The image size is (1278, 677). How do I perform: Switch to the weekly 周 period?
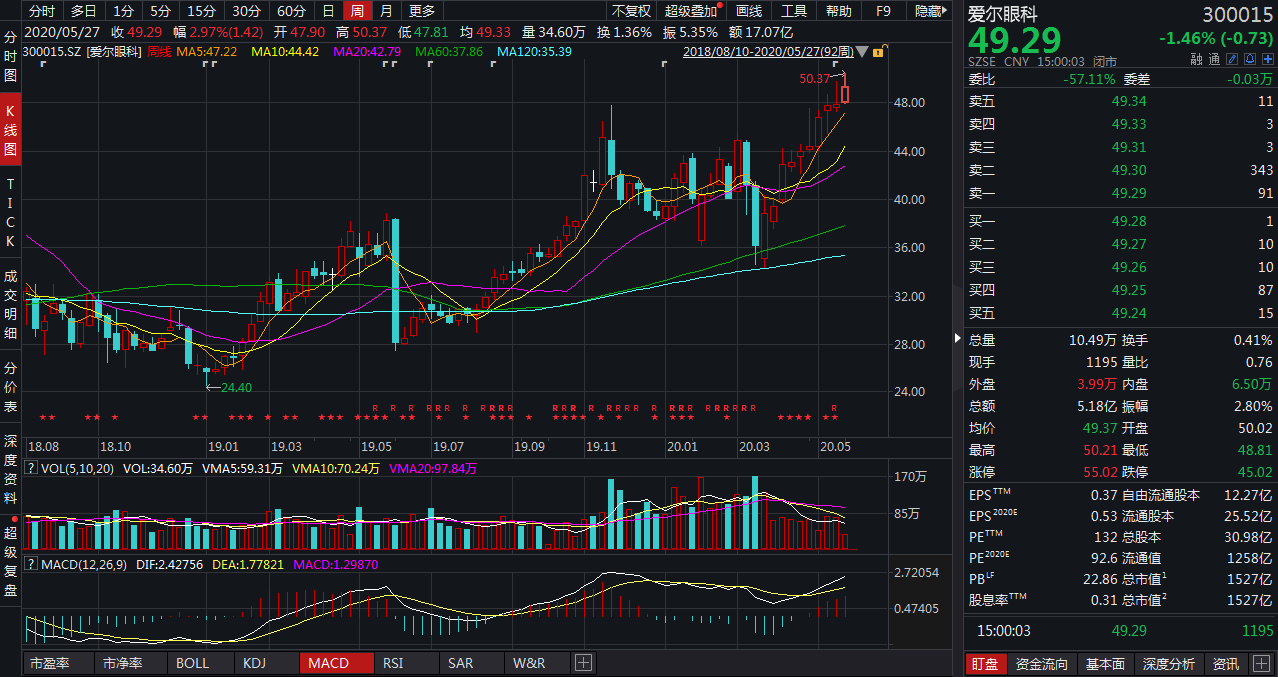(x=356, y=11)
